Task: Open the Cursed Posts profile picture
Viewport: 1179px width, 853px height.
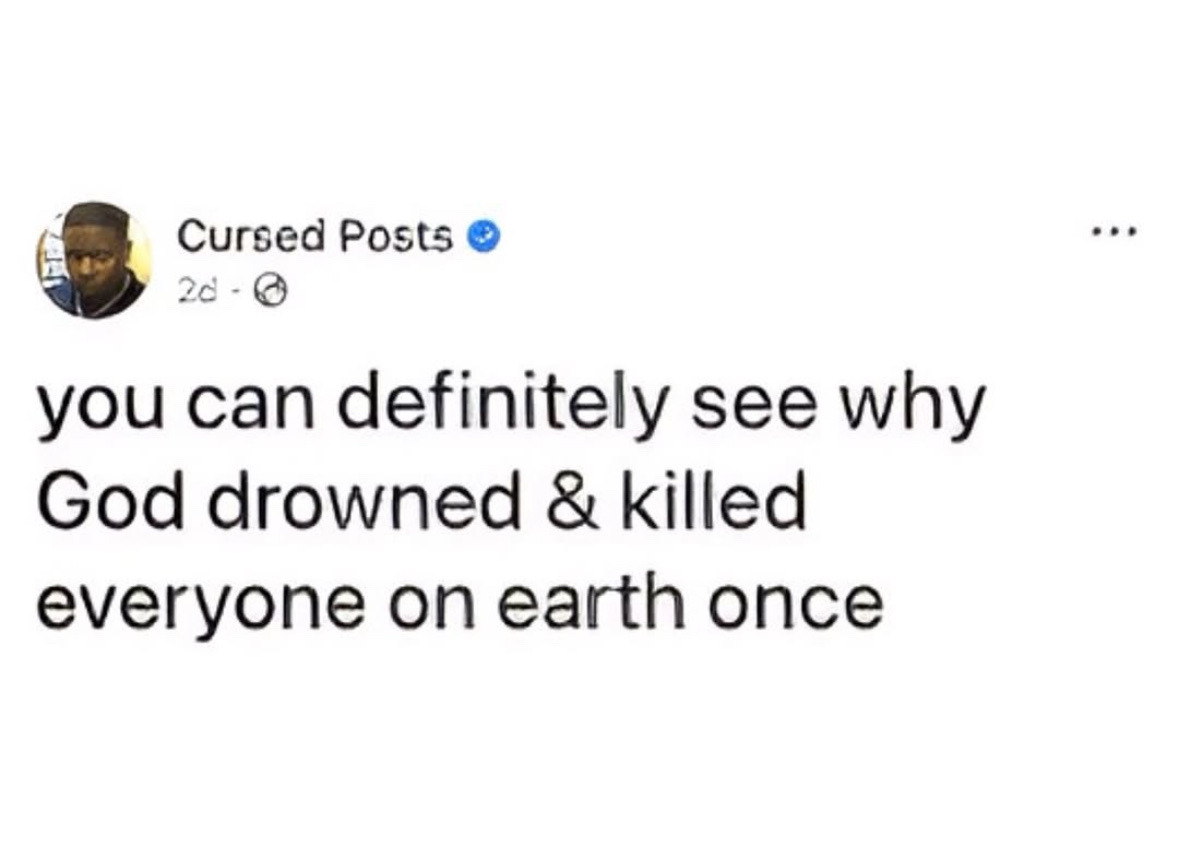Action: tap(94, 260)
